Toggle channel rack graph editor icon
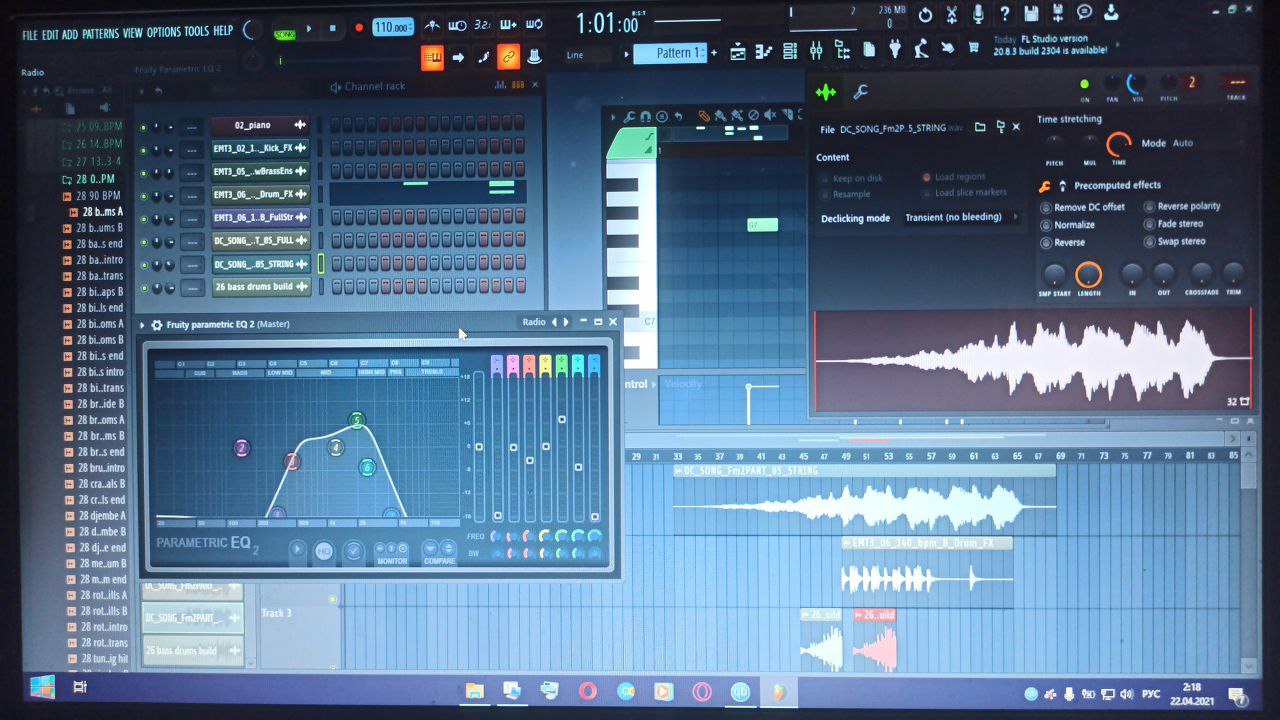The image size is (1280, 720). (x=499, y=85)
